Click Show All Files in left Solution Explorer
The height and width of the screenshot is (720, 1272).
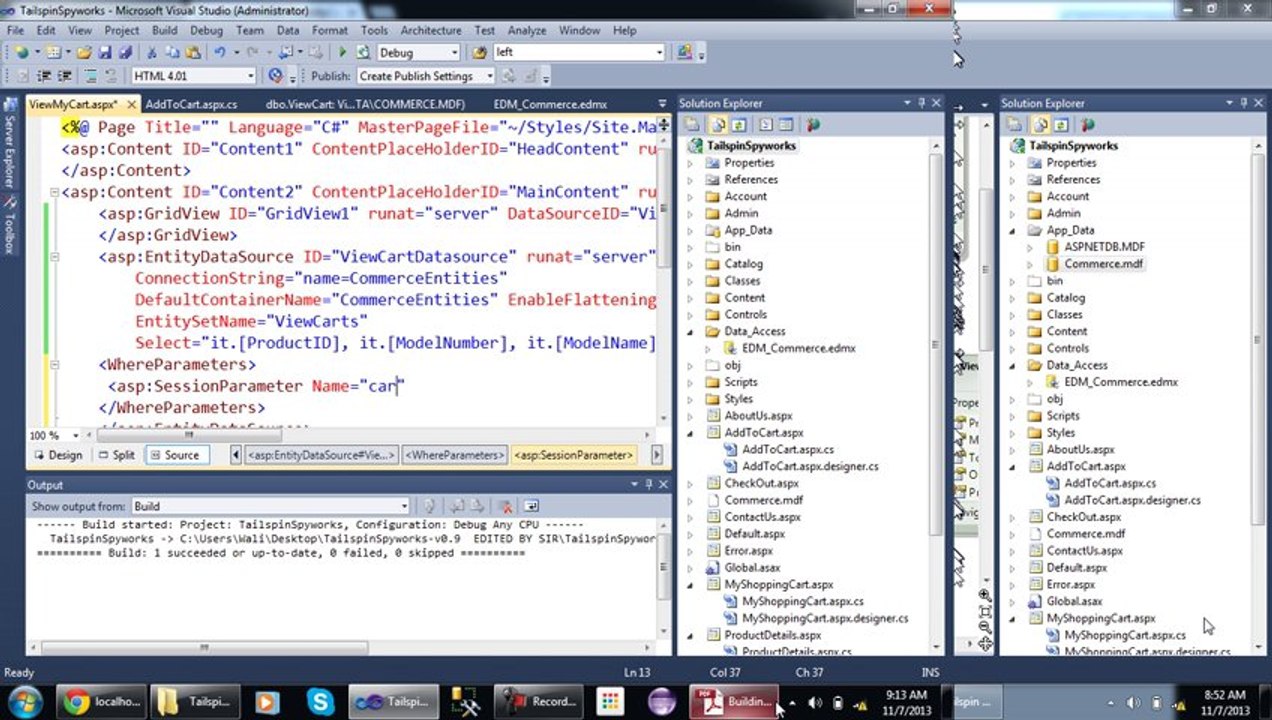click(x=718, y=125)
